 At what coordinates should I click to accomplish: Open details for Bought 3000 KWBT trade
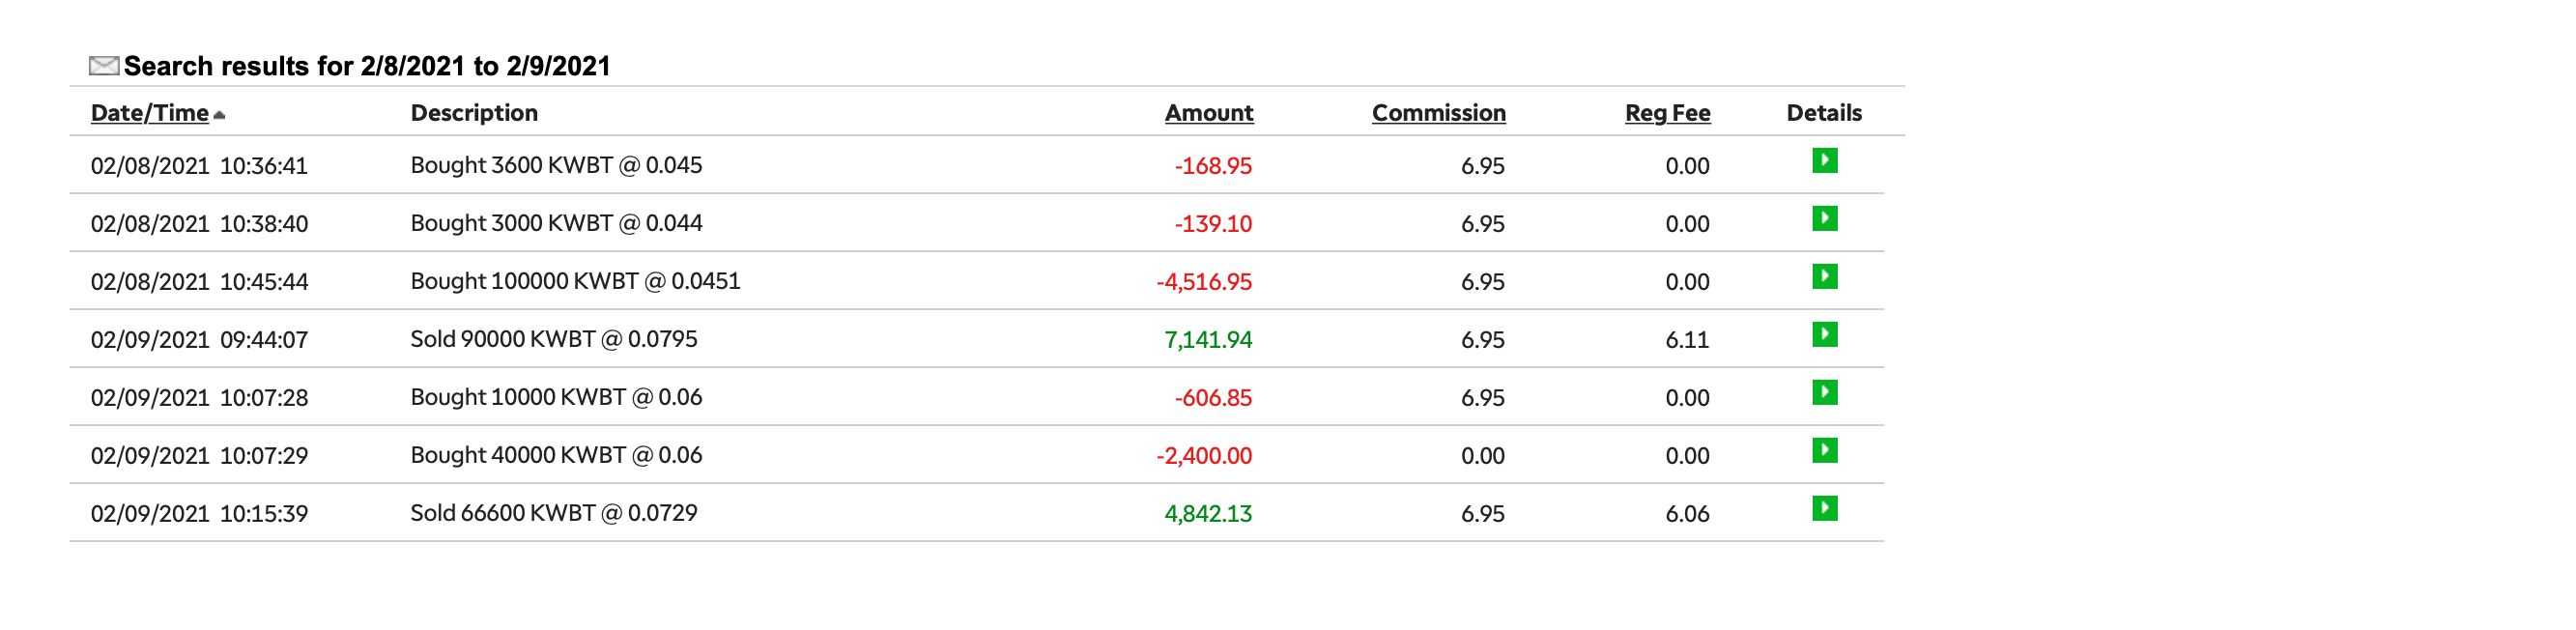pyautogui.click(x=1824, y=219)
